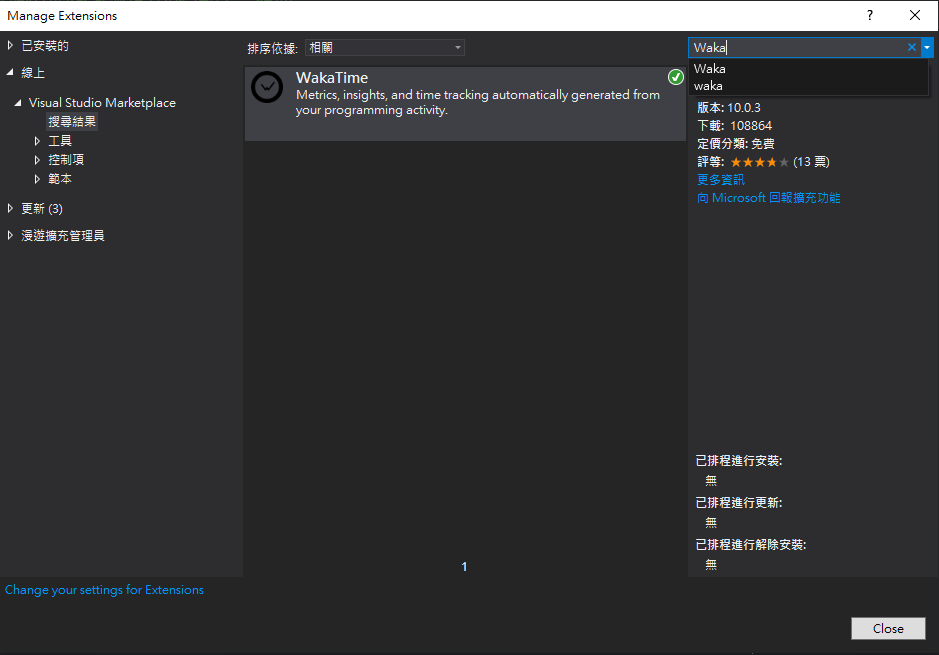Screen dimensions: 939x655
Task: Click the WakaTime clock logo icon
Action: tap(267, 87)
